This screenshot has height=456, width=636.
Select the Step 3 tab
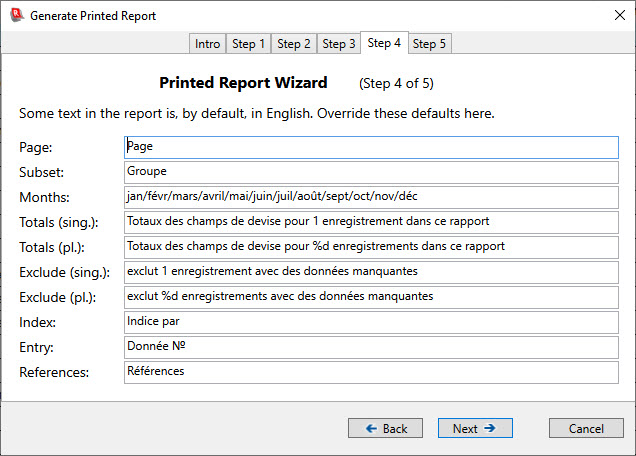tap(339, 44)
